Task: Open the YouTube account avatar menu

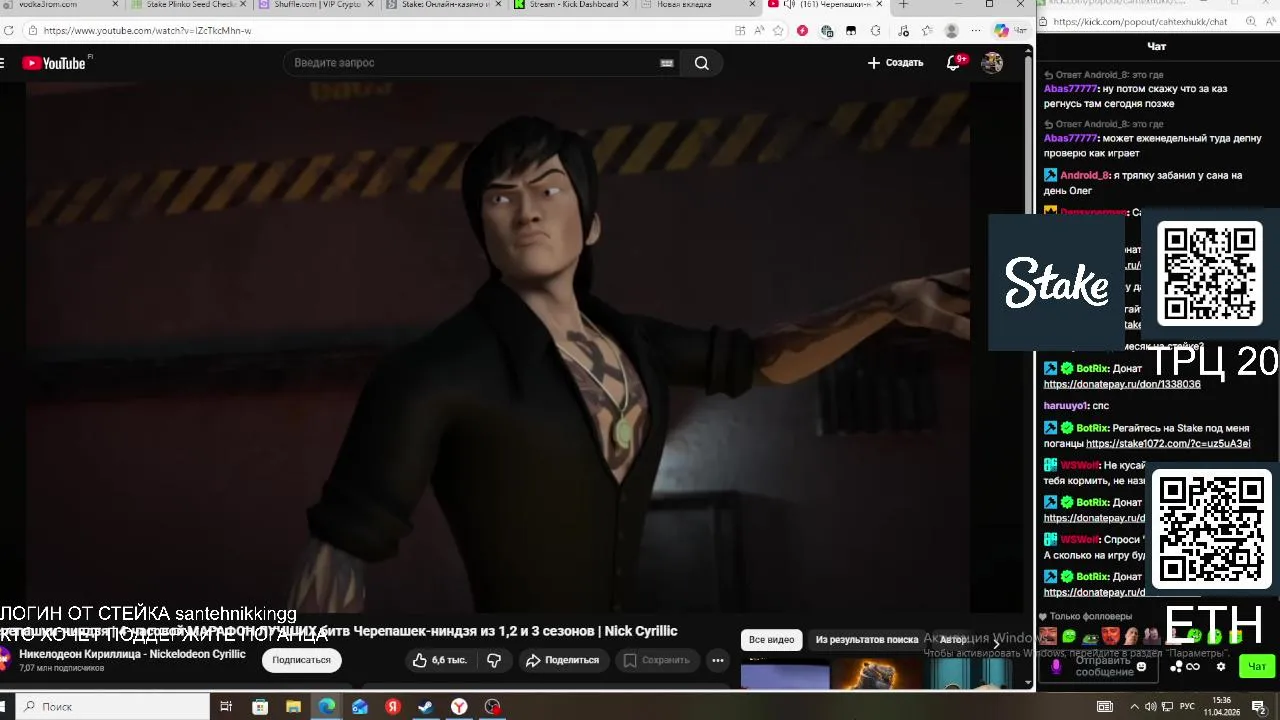Action: (x=992, y=63)
